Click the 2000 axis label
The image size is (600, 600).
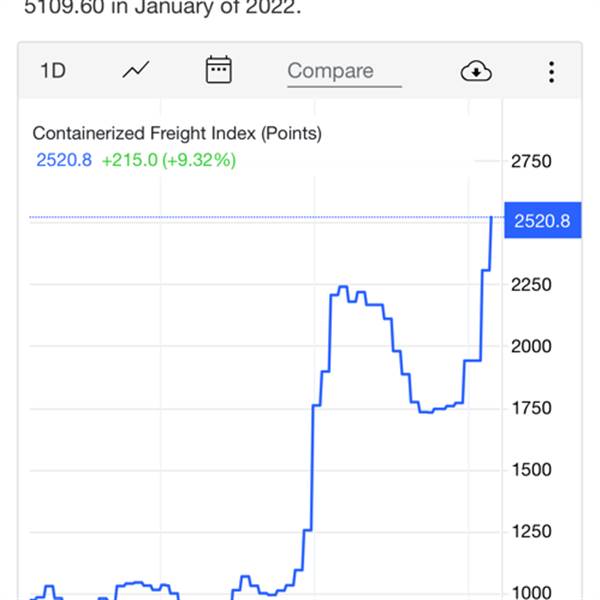click(x=531, y=347)
